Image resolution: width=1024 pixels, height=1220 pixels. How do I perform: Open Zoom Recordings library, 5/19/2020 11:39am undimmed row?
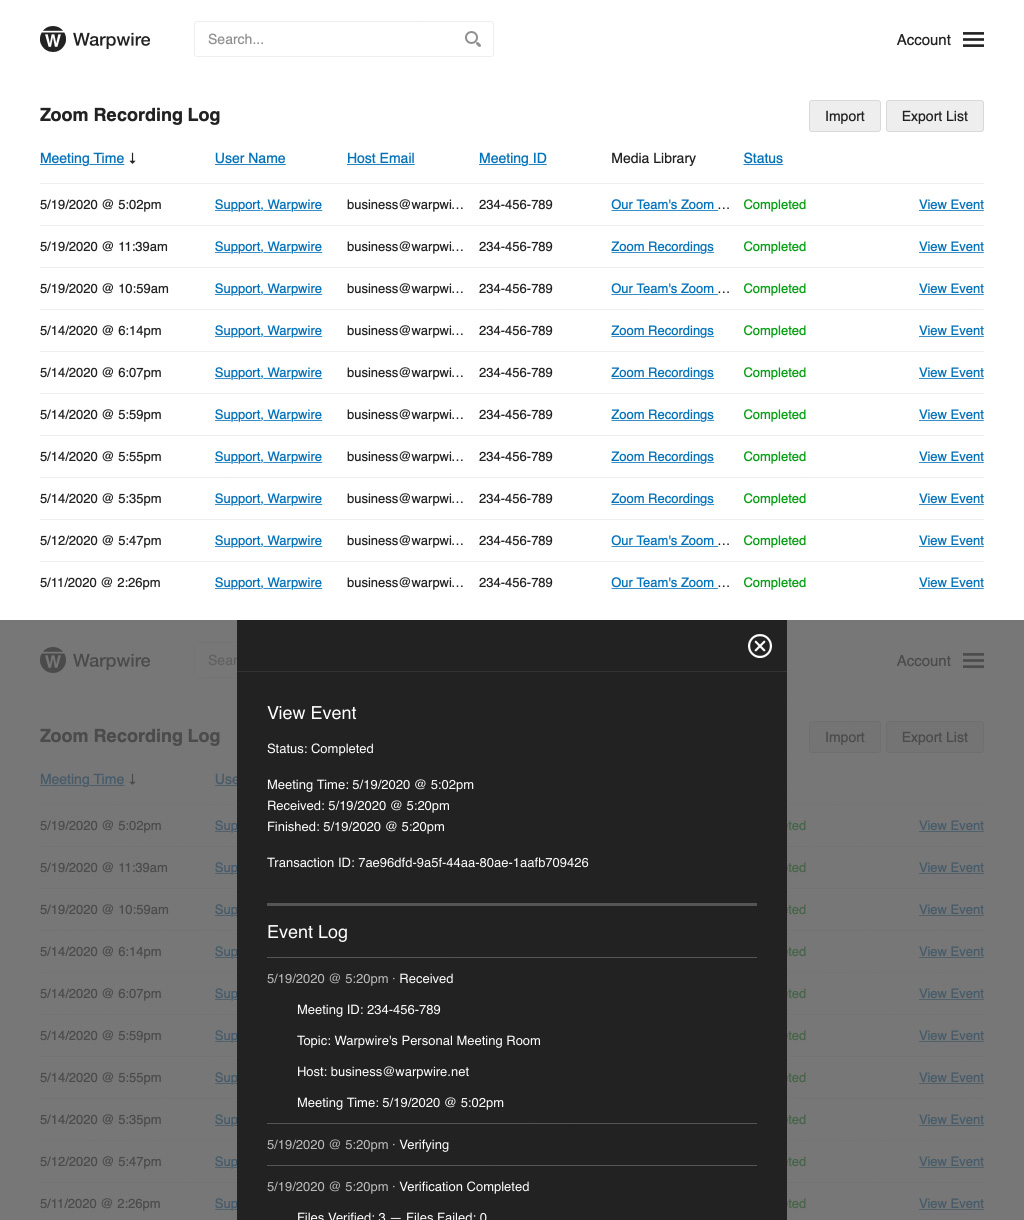(662, 246)
